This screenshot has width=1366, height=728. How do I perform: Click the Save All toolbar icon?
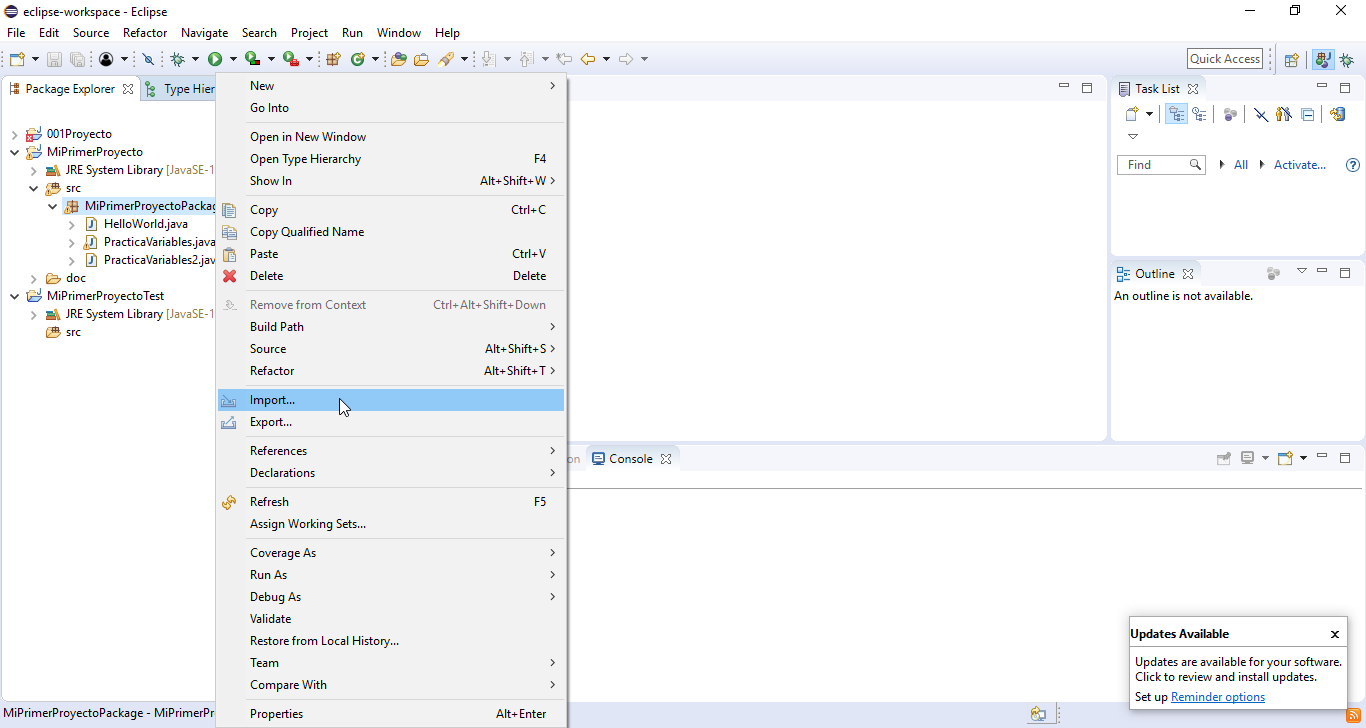coord(77,58)
